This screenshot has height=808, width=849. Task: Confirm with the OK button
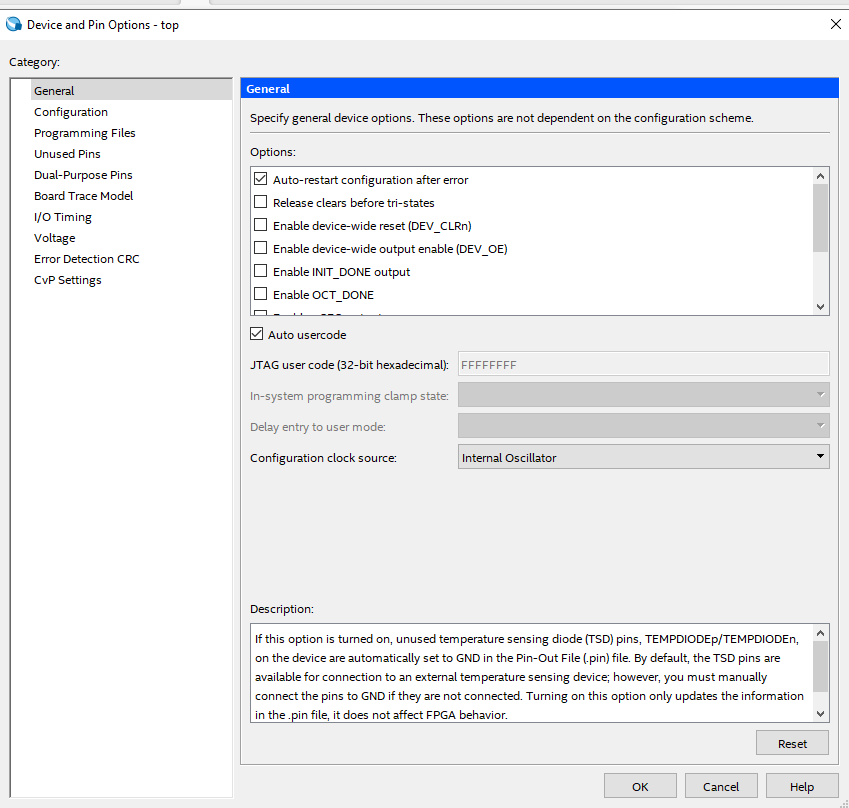(640, 786)
